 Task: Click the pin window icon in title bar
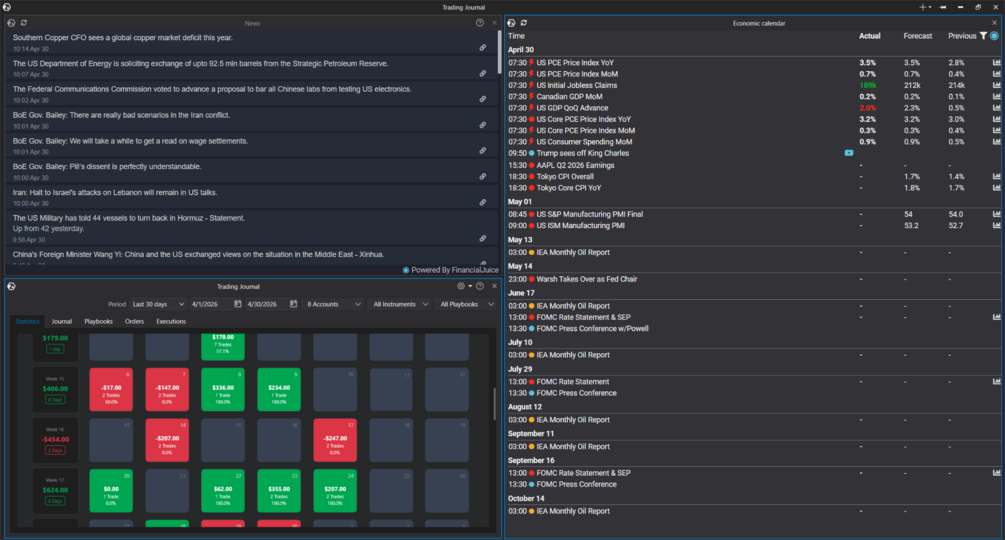(943, 7)
